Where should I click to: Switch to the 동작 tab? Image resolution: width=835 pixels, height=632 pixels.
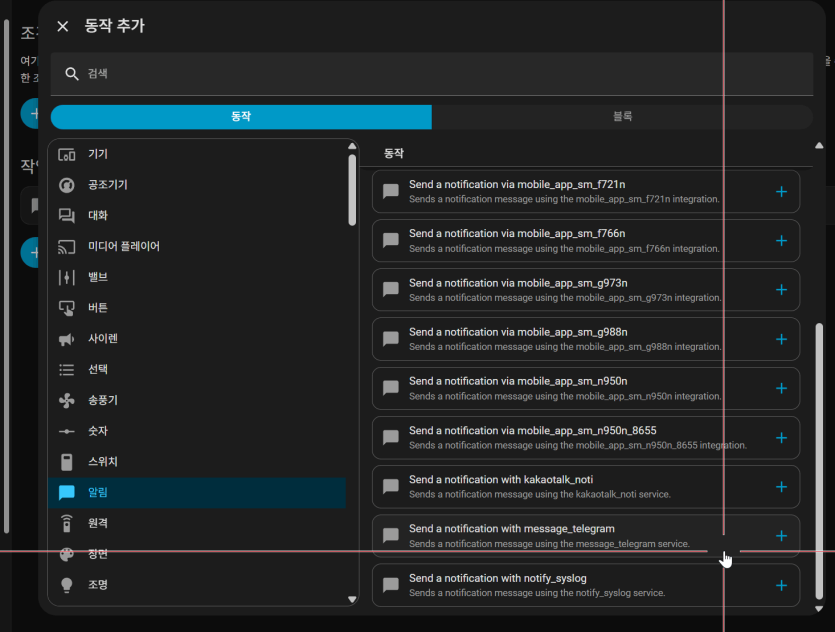(241, 116)
